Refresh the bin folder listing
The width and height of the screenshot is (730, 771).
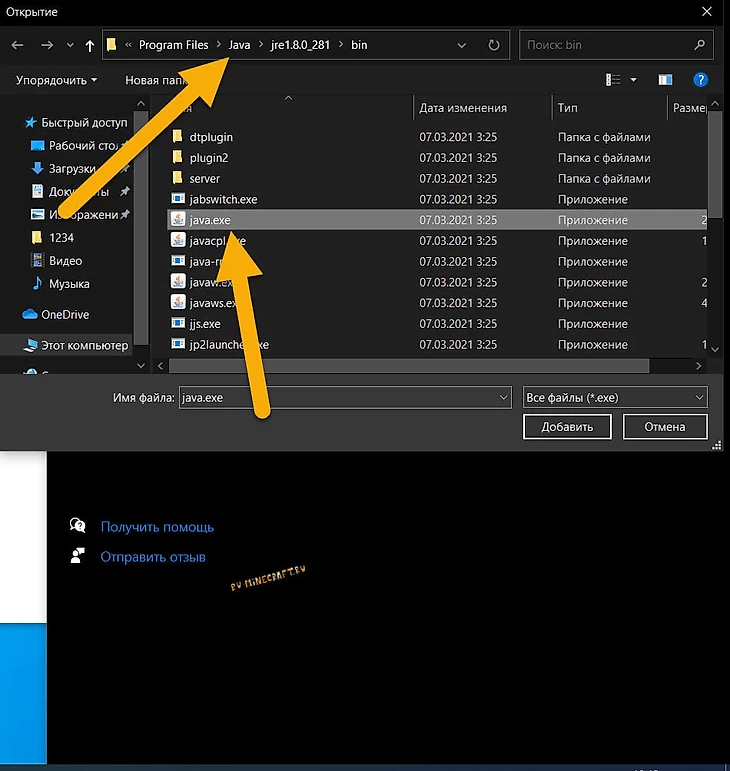[493, 45]
